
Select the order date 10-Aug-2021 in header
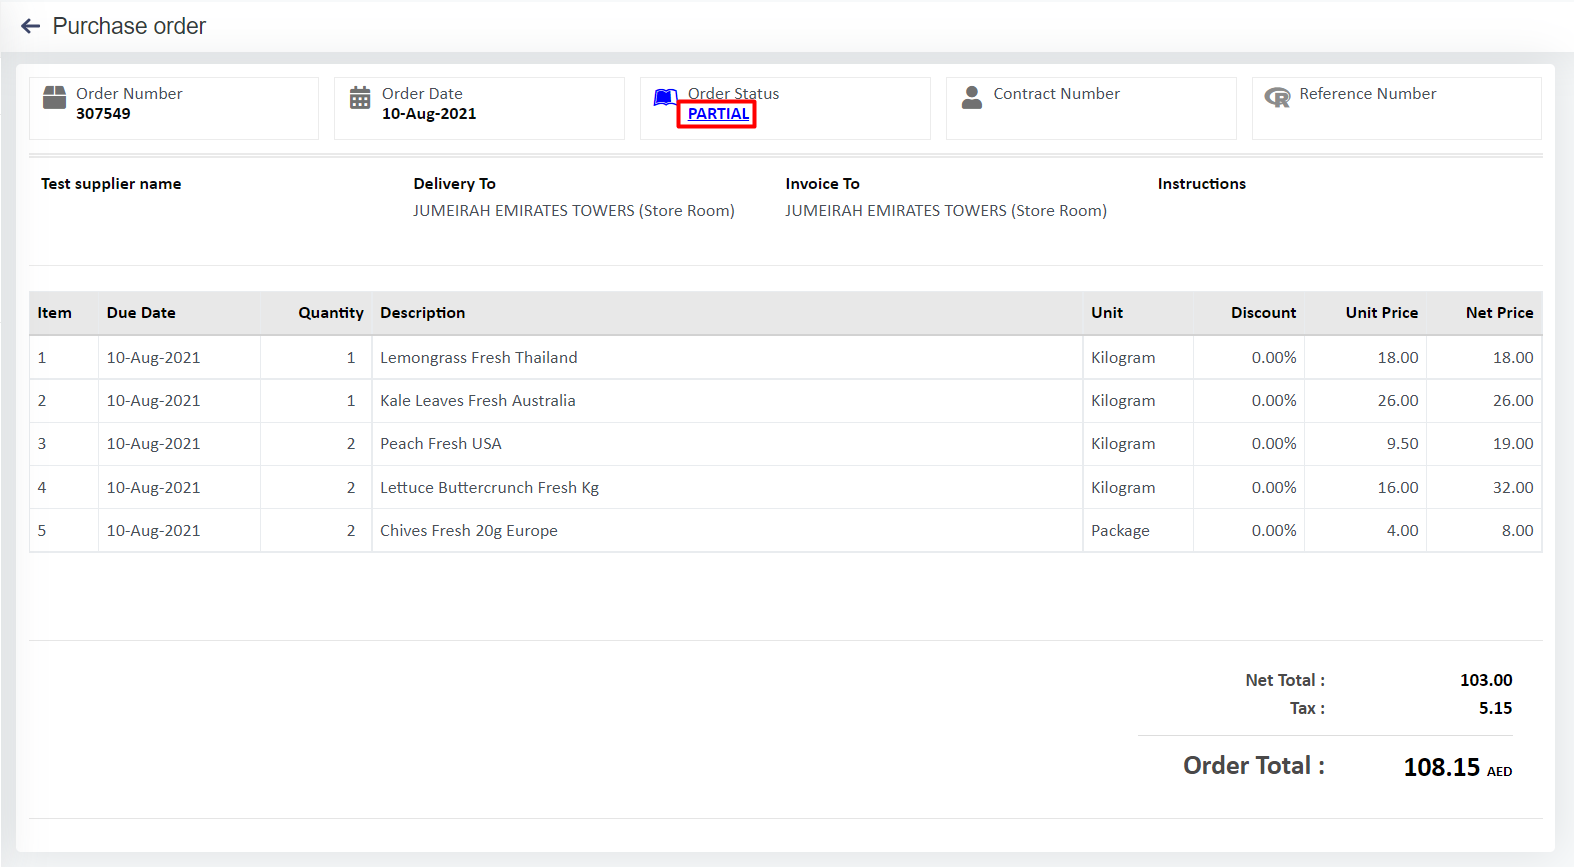(x=429, y=114)
